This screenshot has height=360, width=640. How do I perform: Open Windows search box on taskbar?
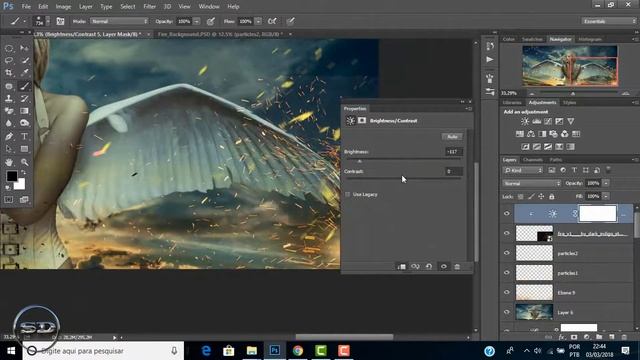(103, 351)
